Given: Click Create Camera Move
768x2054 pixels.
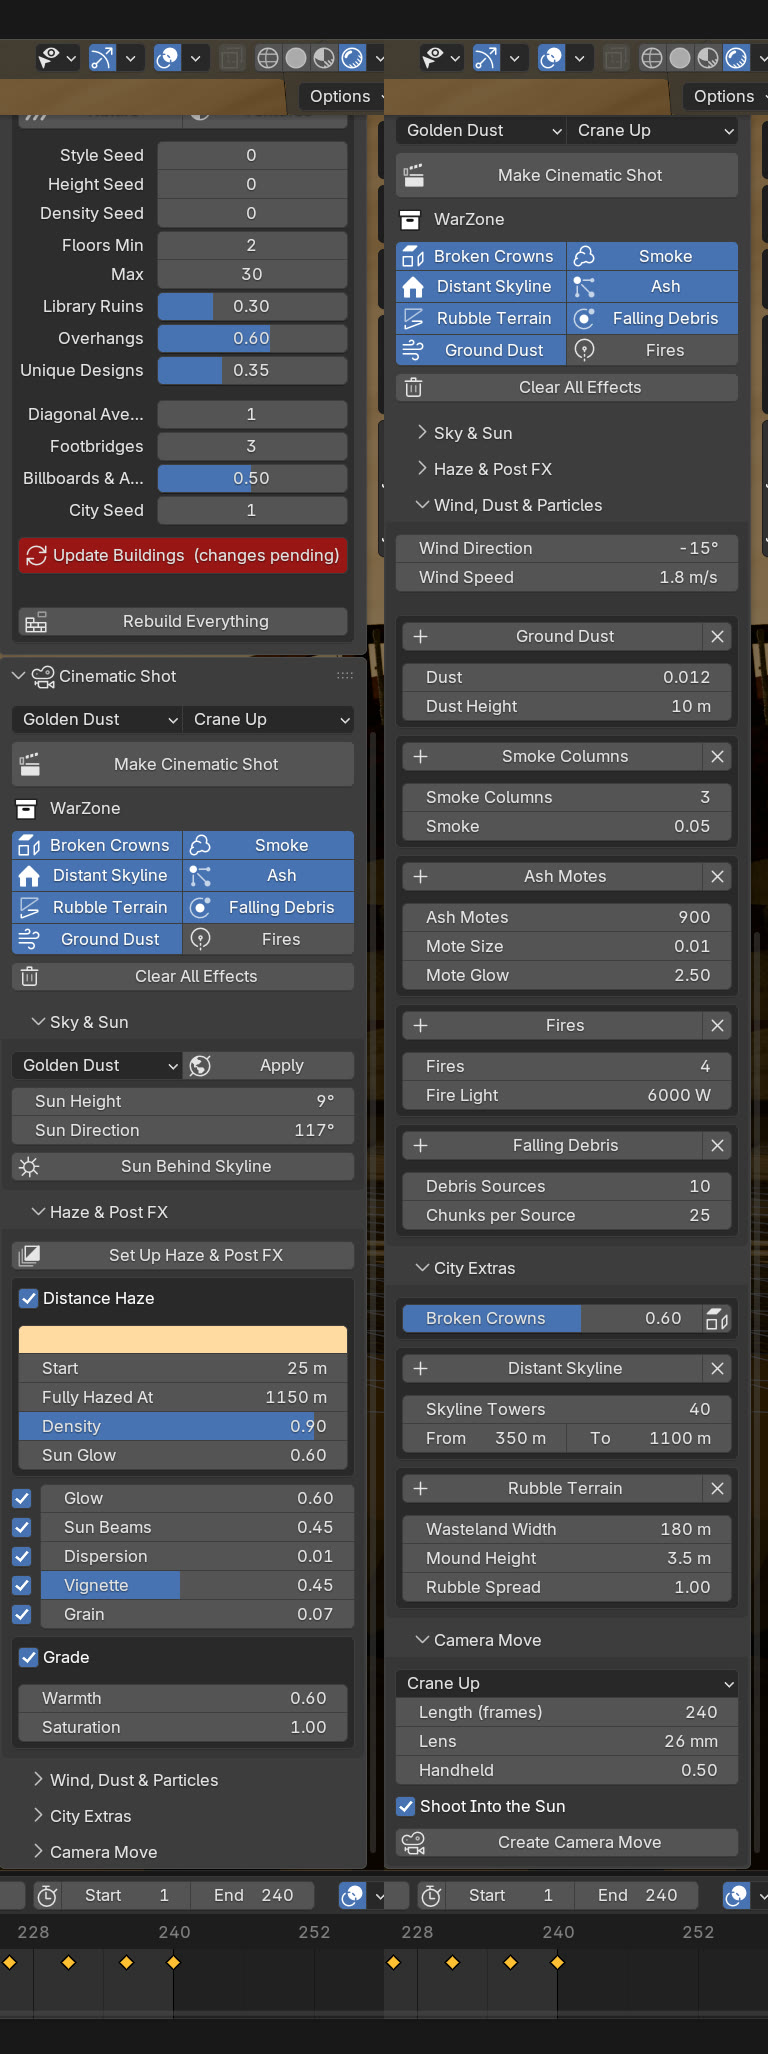Looking at the screenshot, I should [566, 1843].
